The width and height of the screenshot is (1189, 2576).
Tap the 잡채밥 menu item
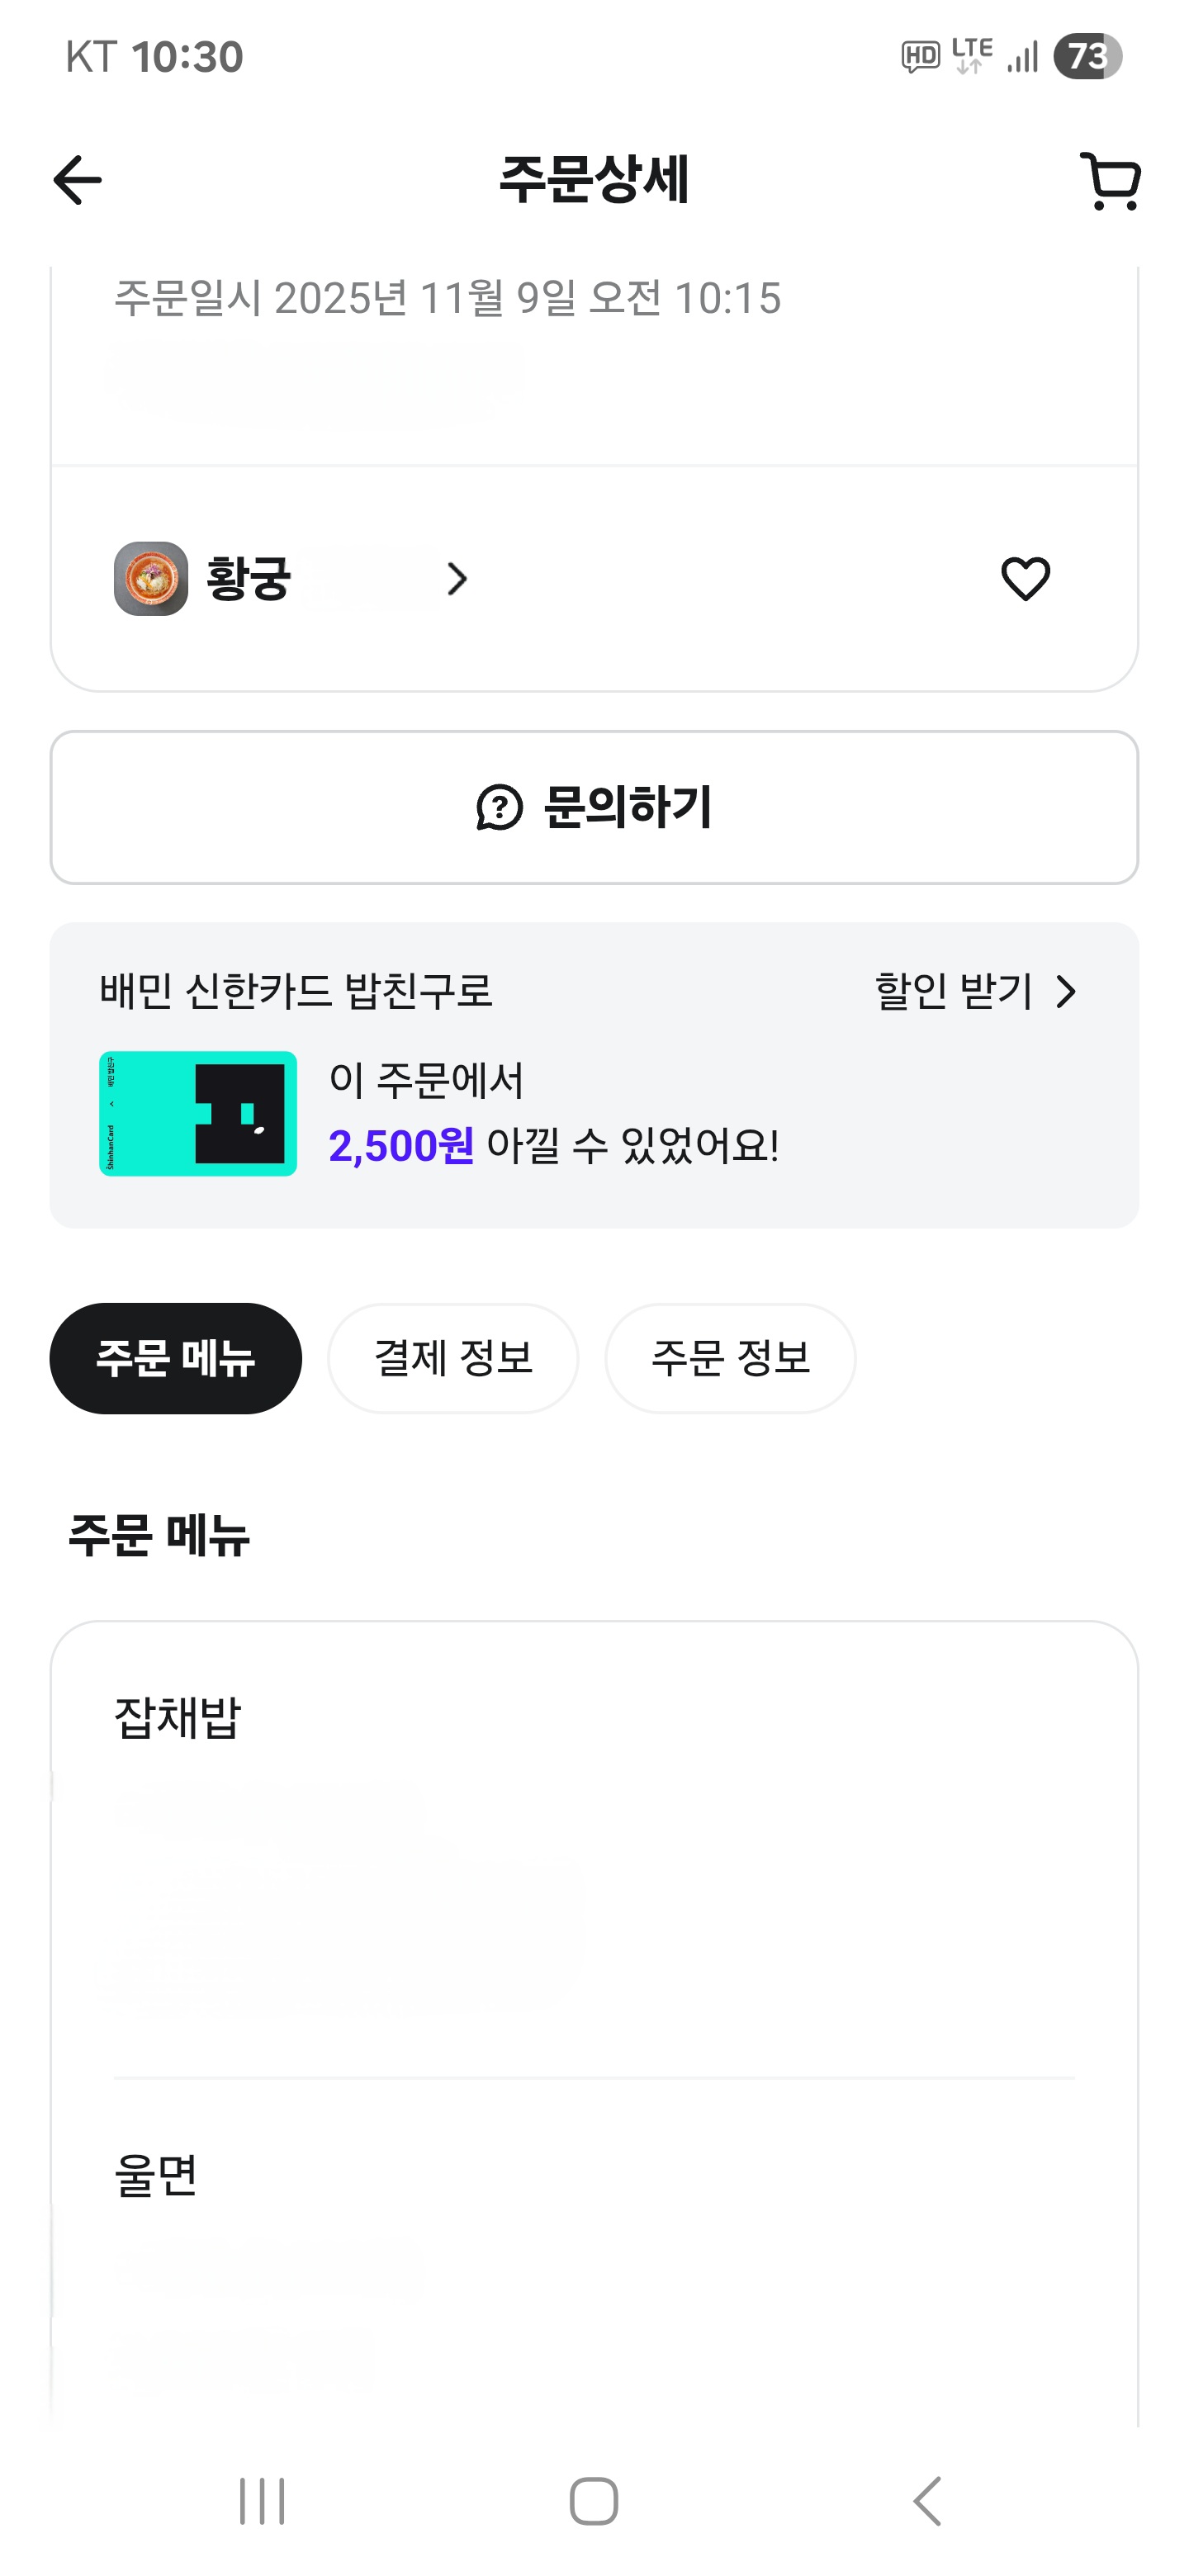[x=178, y=1718]
